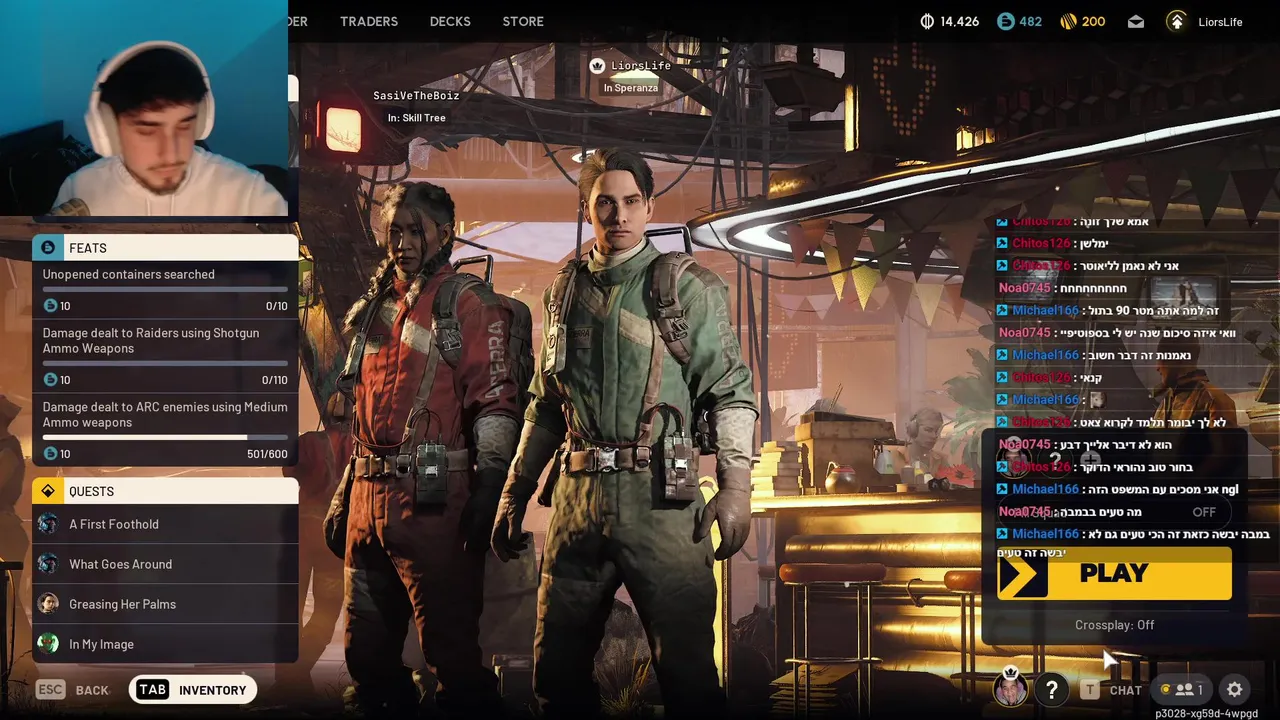This screenshot has width=1280, height=720.
Task: Click the plus invite icon behind chat overlay
Action: [1090, 459]
